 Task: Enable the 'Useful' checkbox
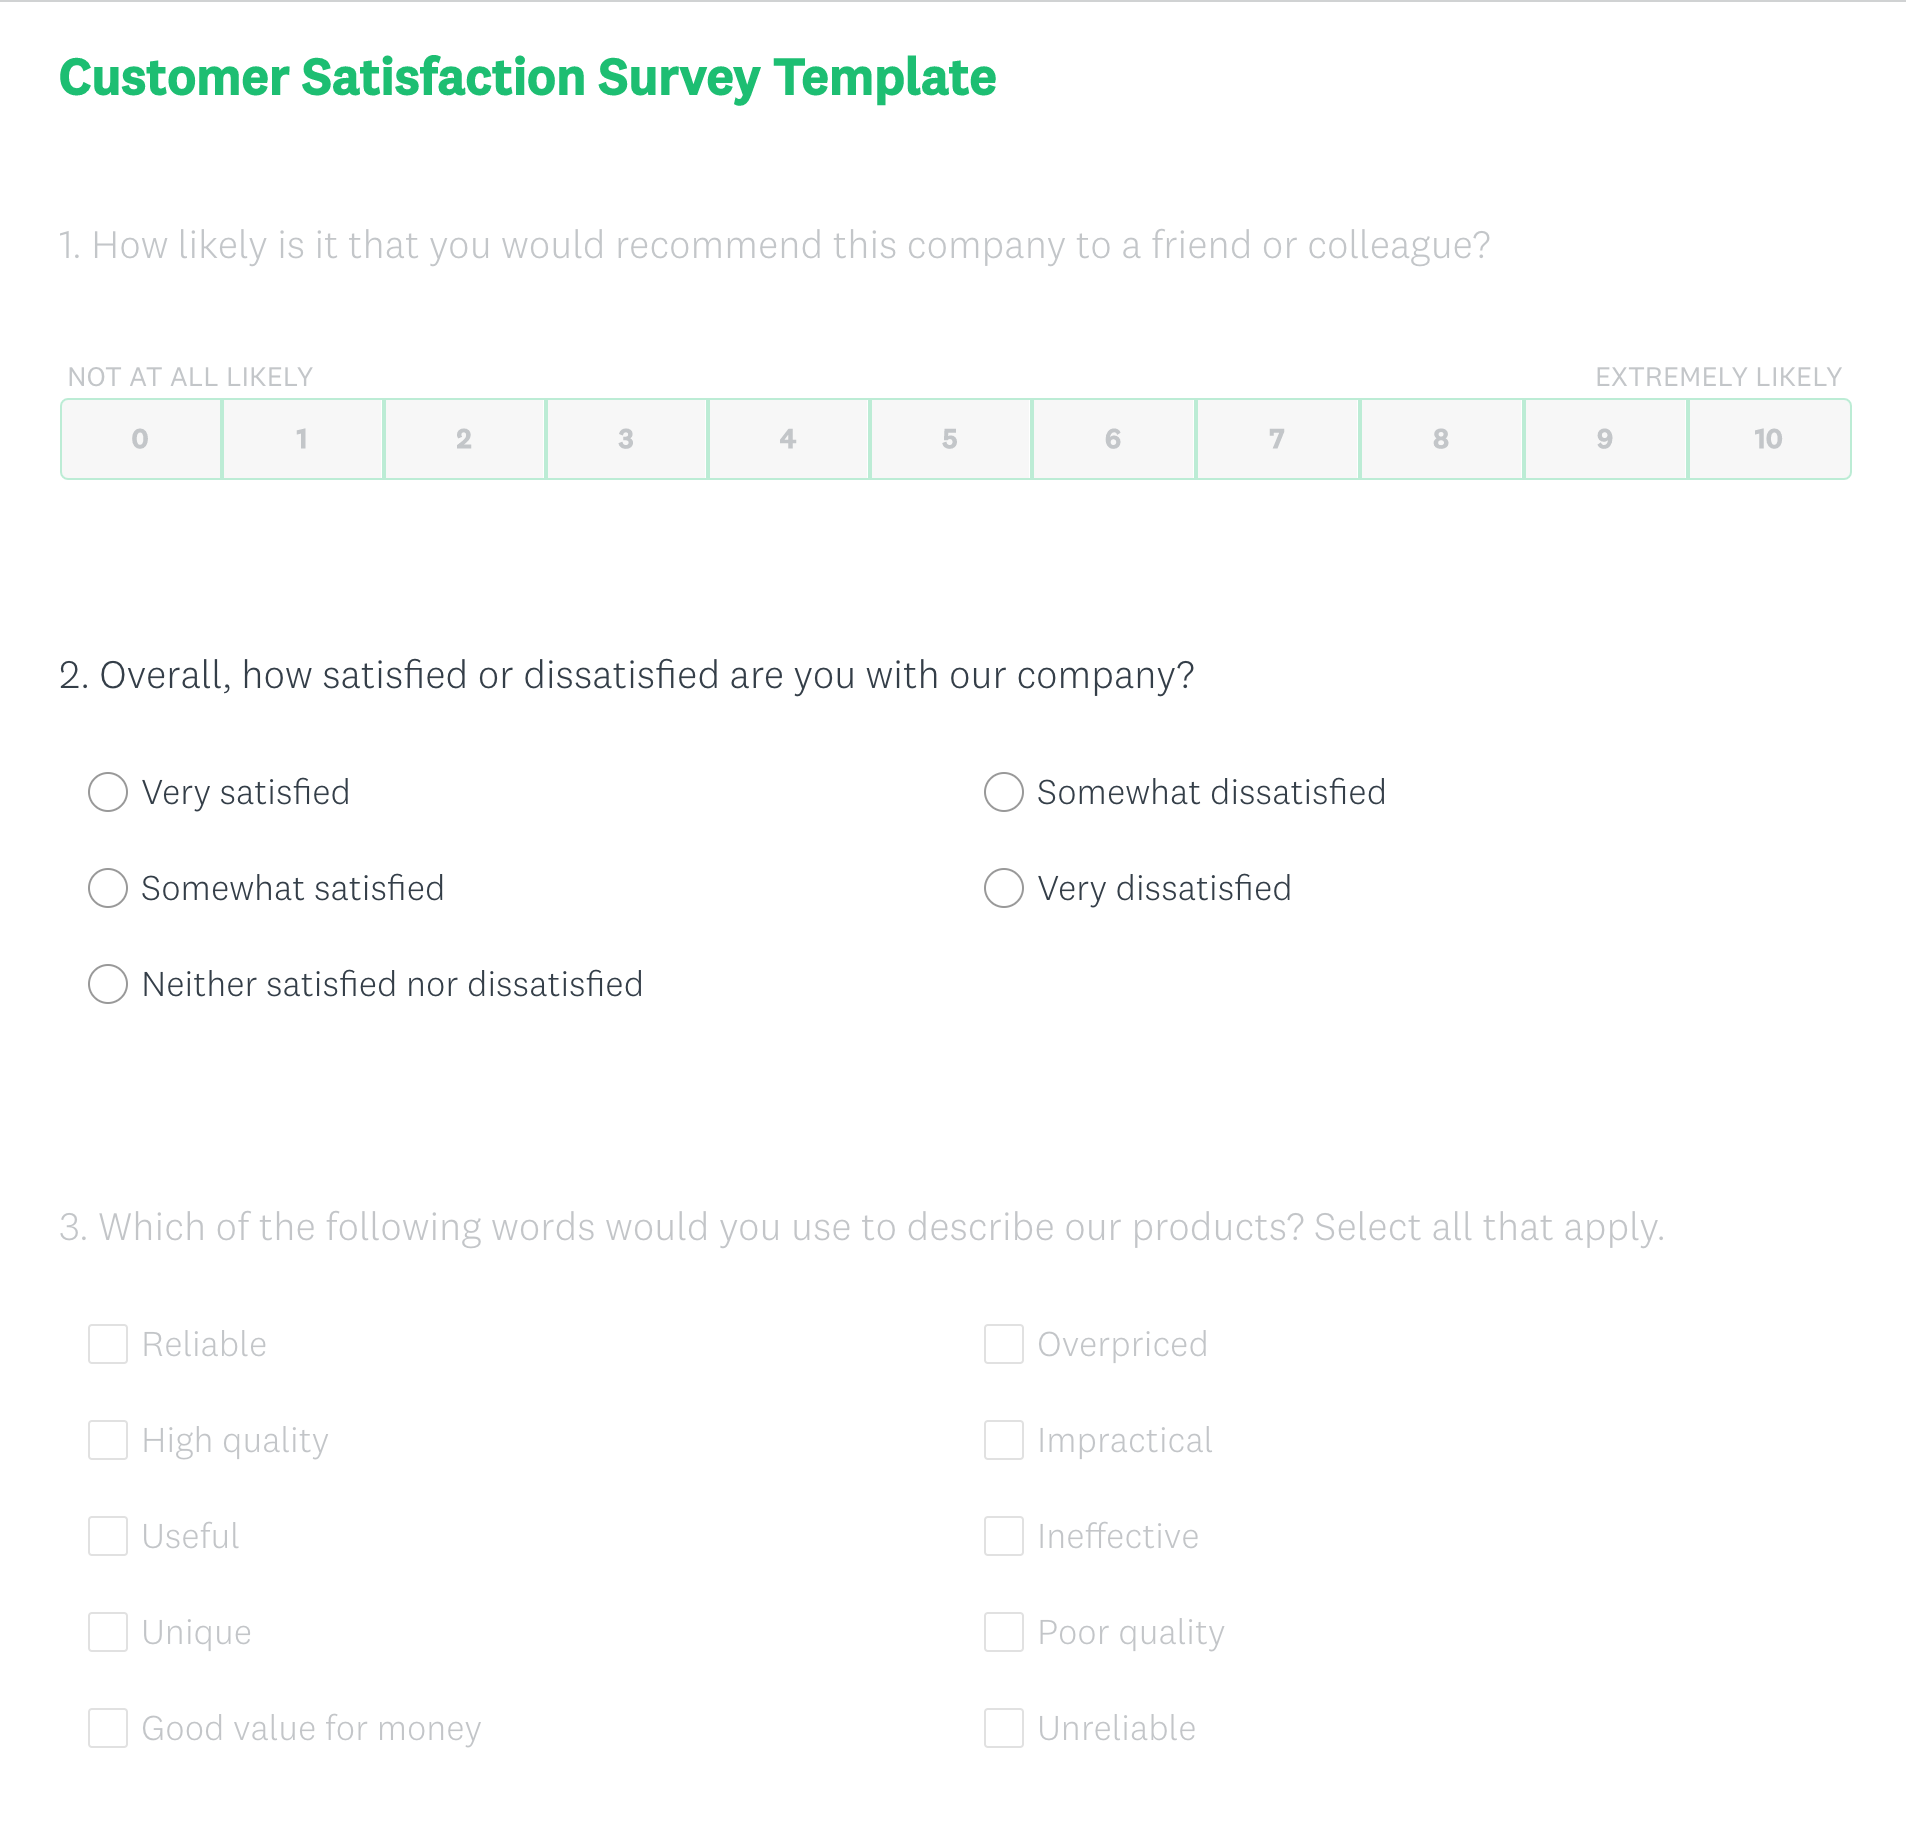tap(108, 1536)
